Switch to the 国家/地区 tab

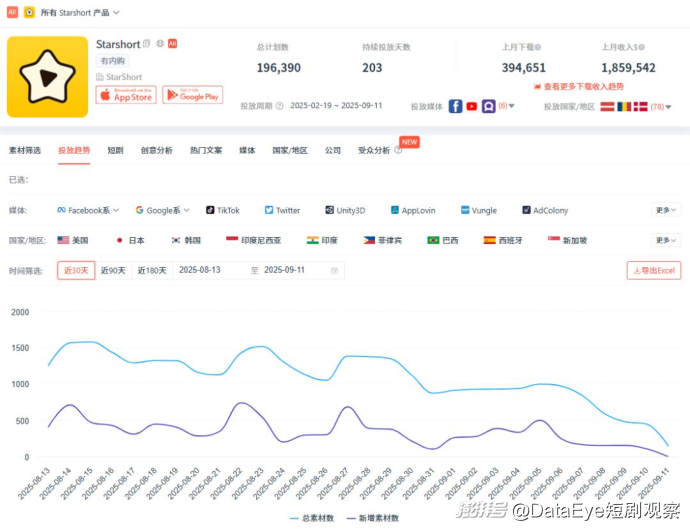(290, 150)
